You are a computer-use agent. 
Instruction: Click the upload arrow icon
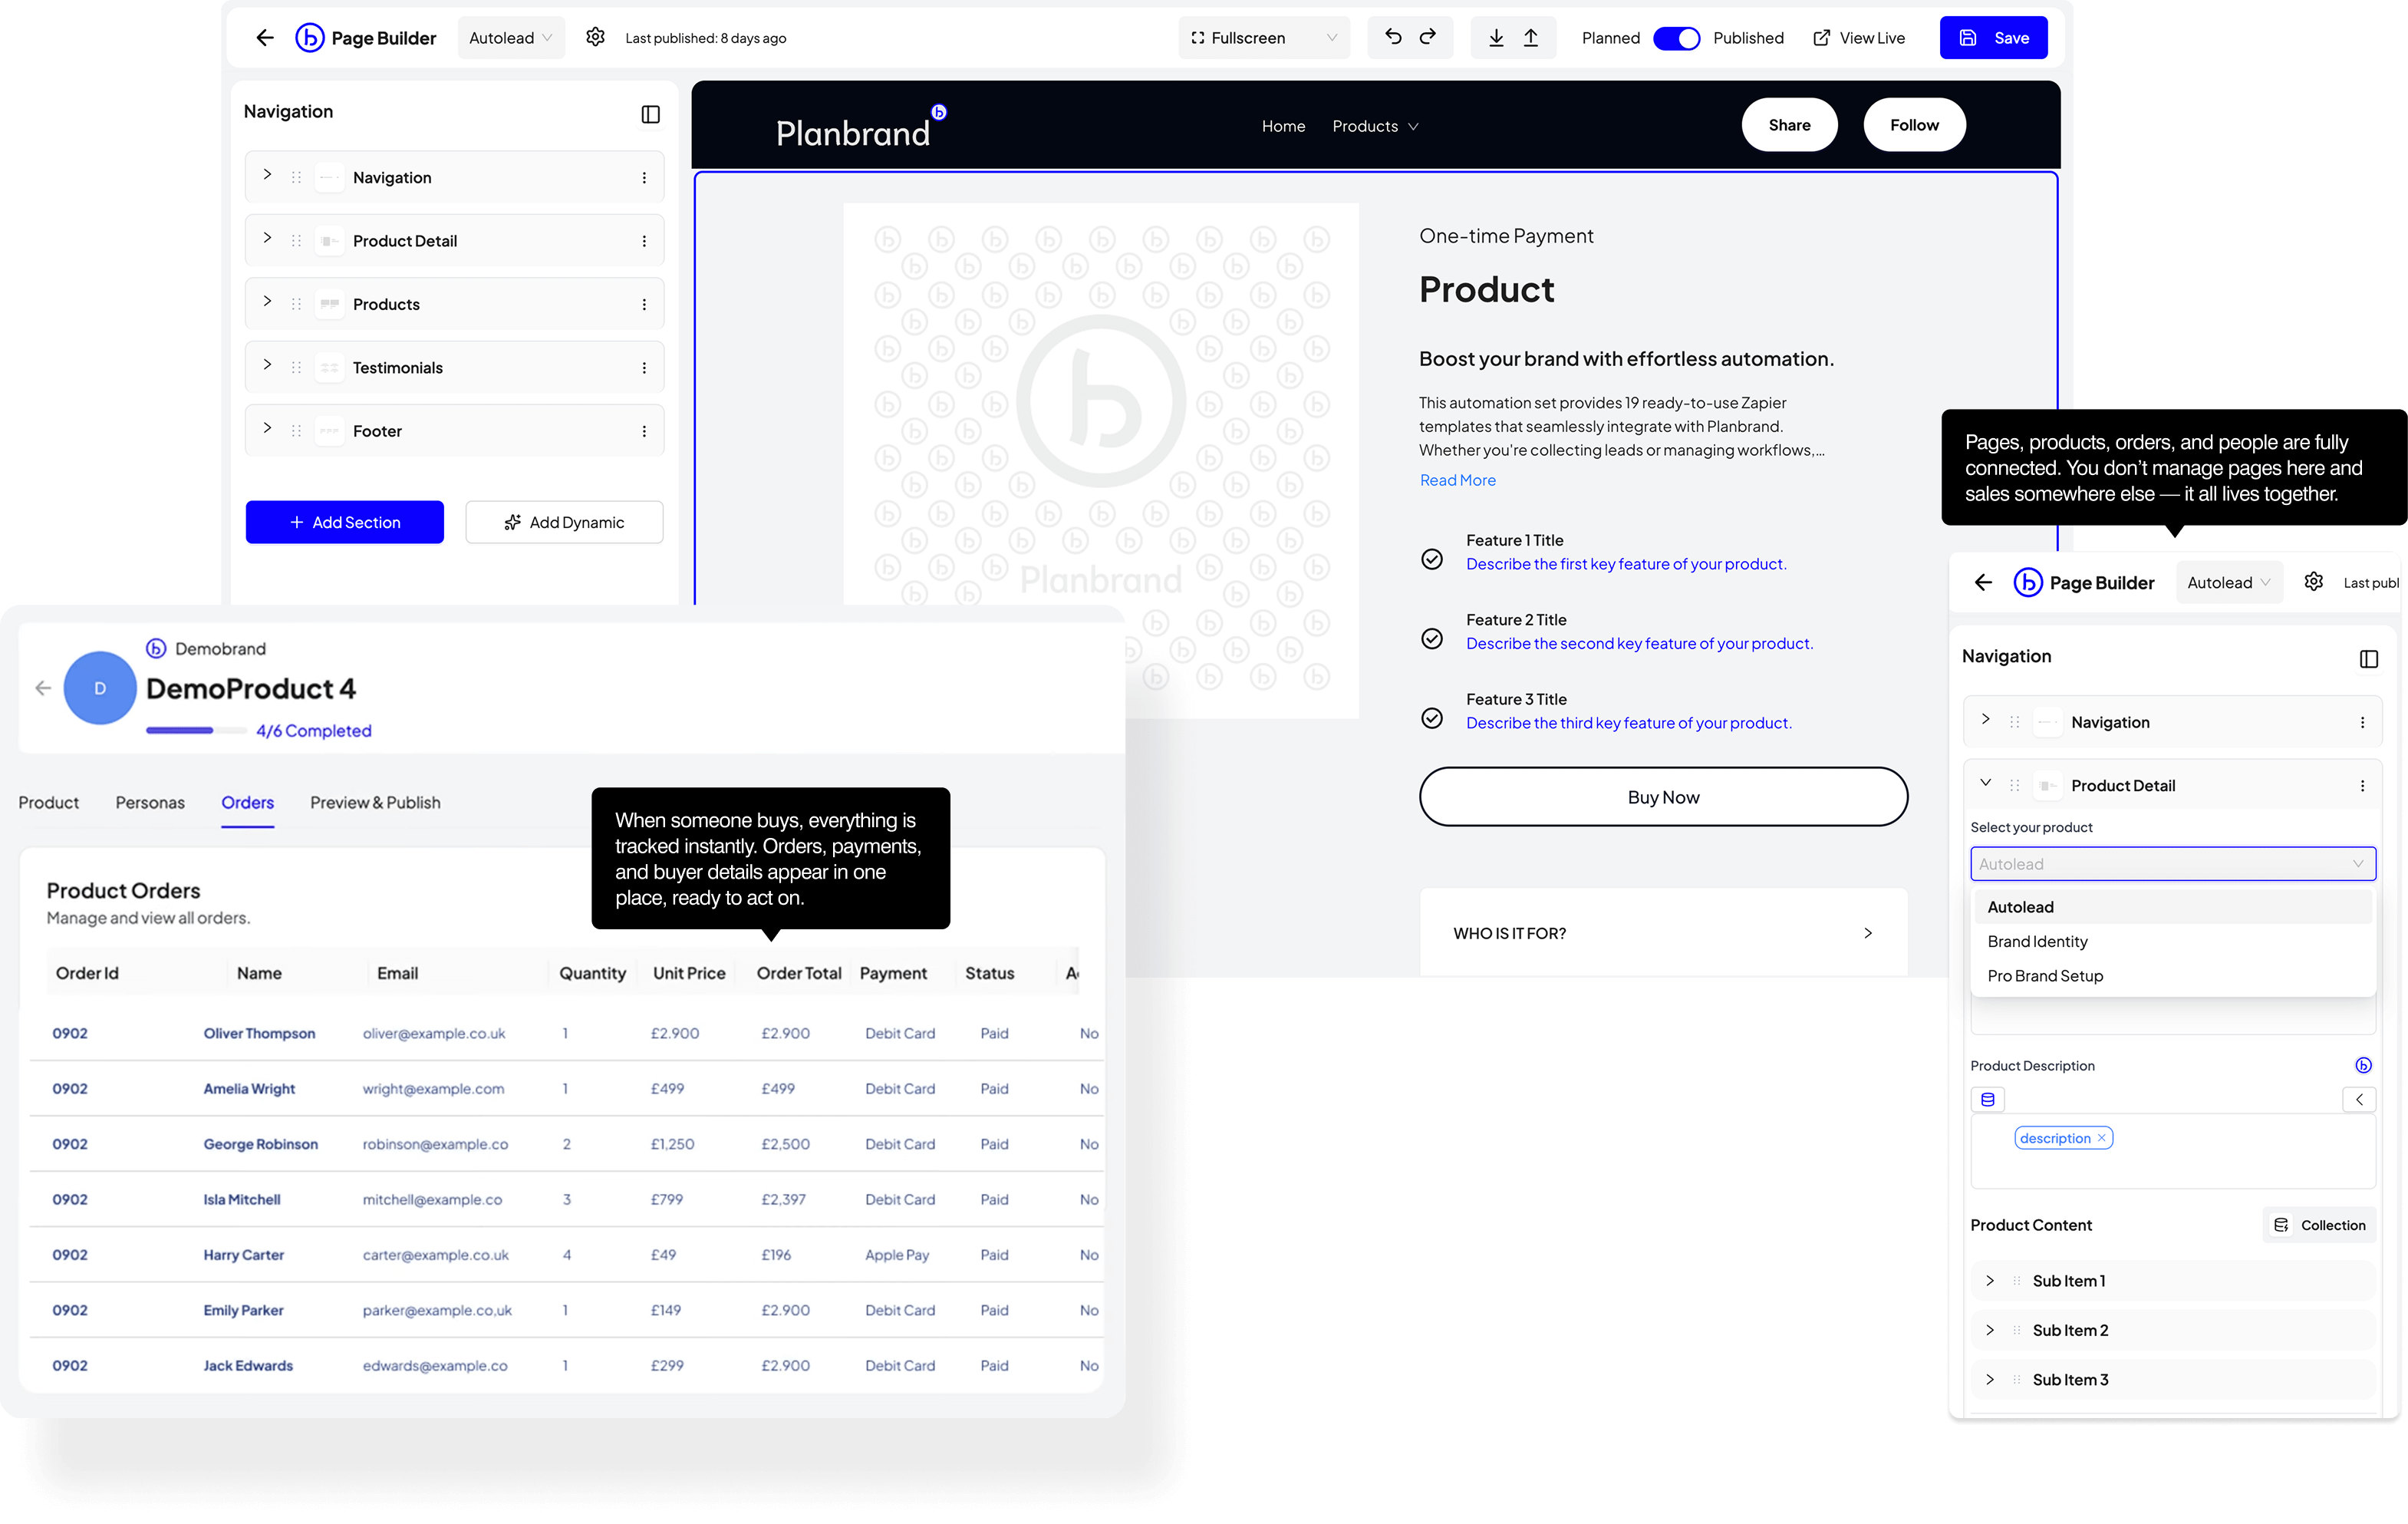1531,38
